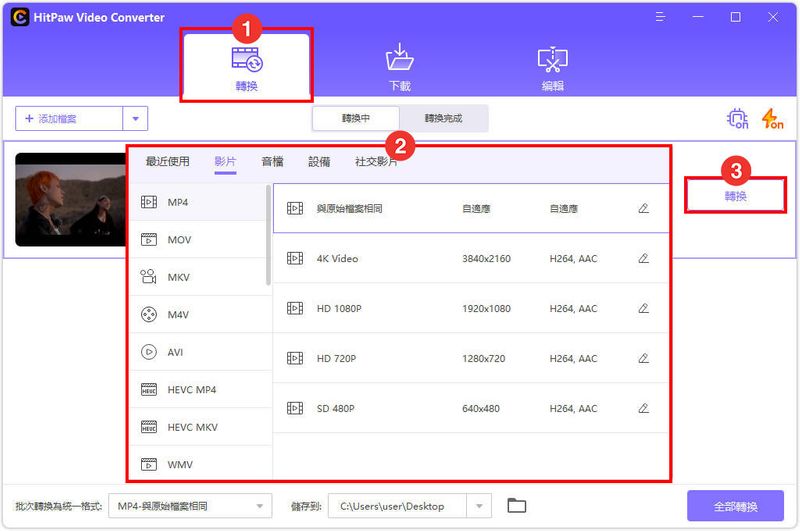Click the HitPaw Video Converter logo icon
This screenshot has width=800, height=531.
[20, 17]
